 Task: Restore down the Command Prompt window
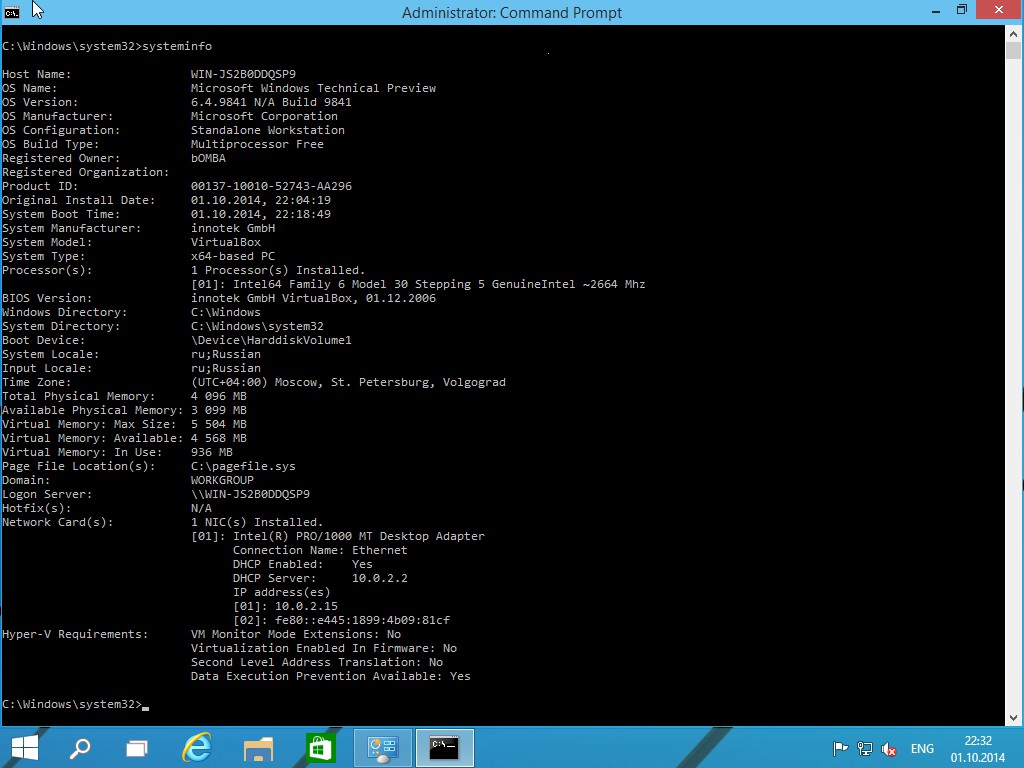pos(962,10)
